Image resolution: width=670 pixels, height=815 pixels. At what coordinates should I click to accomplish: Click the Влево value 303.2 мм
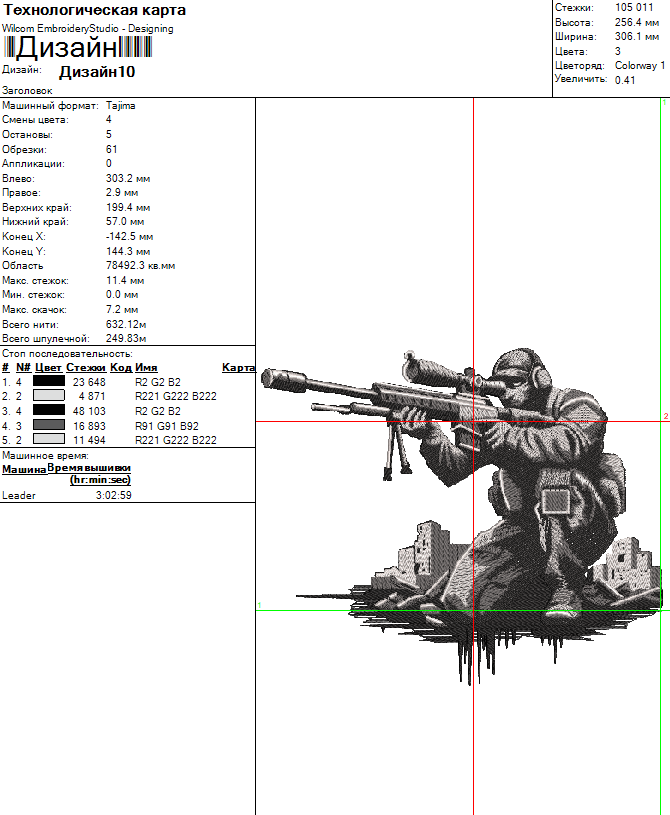pyautogui.click(x=128, y=178)
